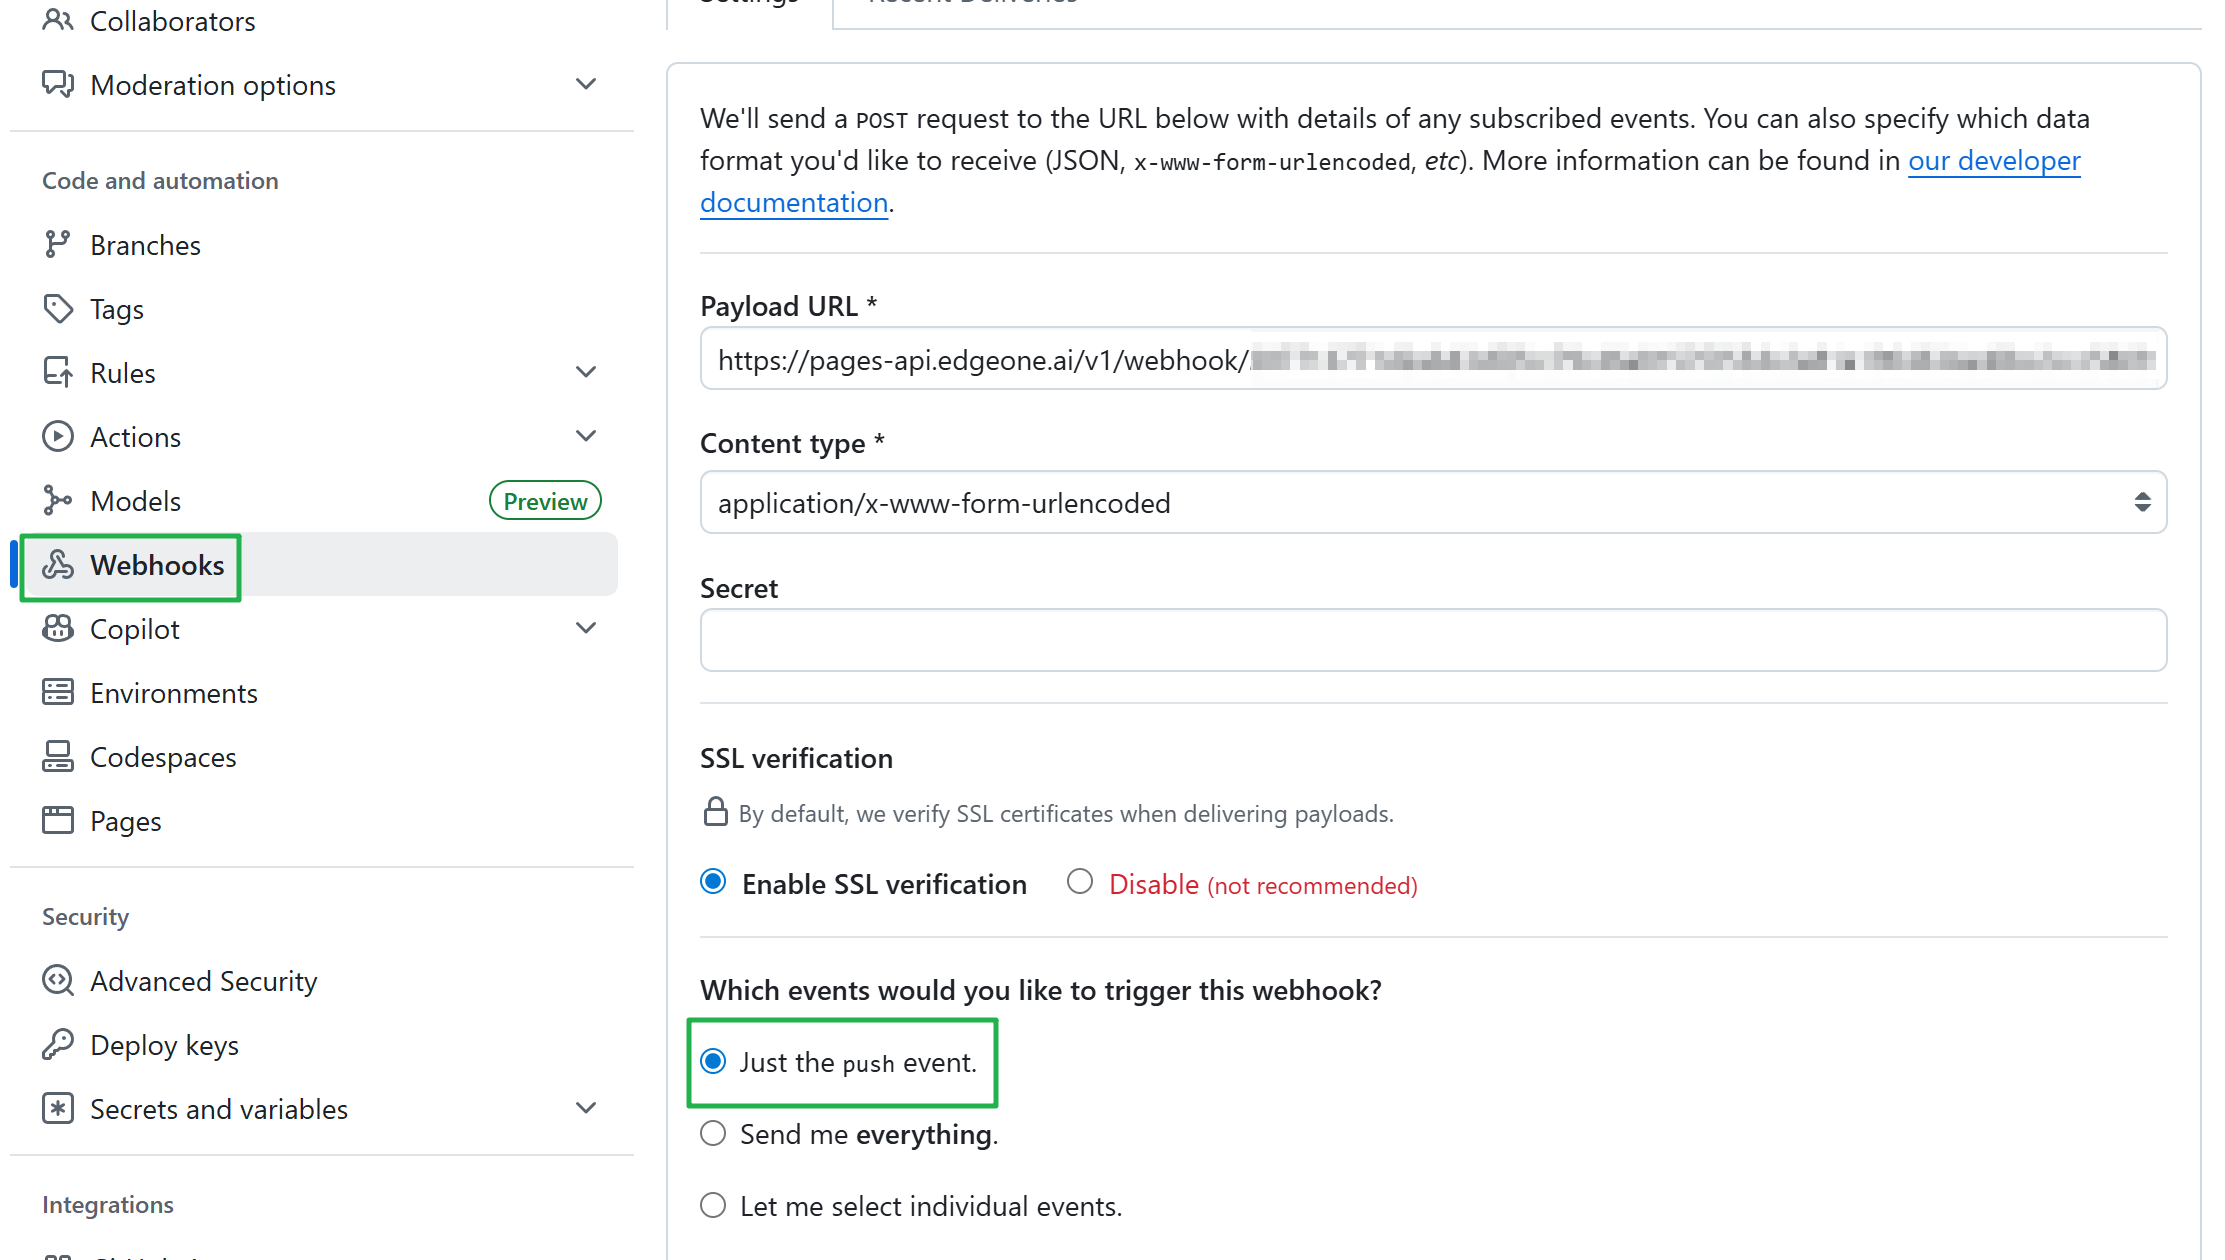2225x1260 pixels.
Task: Click the Codespaces icon
Action: click(x=57, y=757)
